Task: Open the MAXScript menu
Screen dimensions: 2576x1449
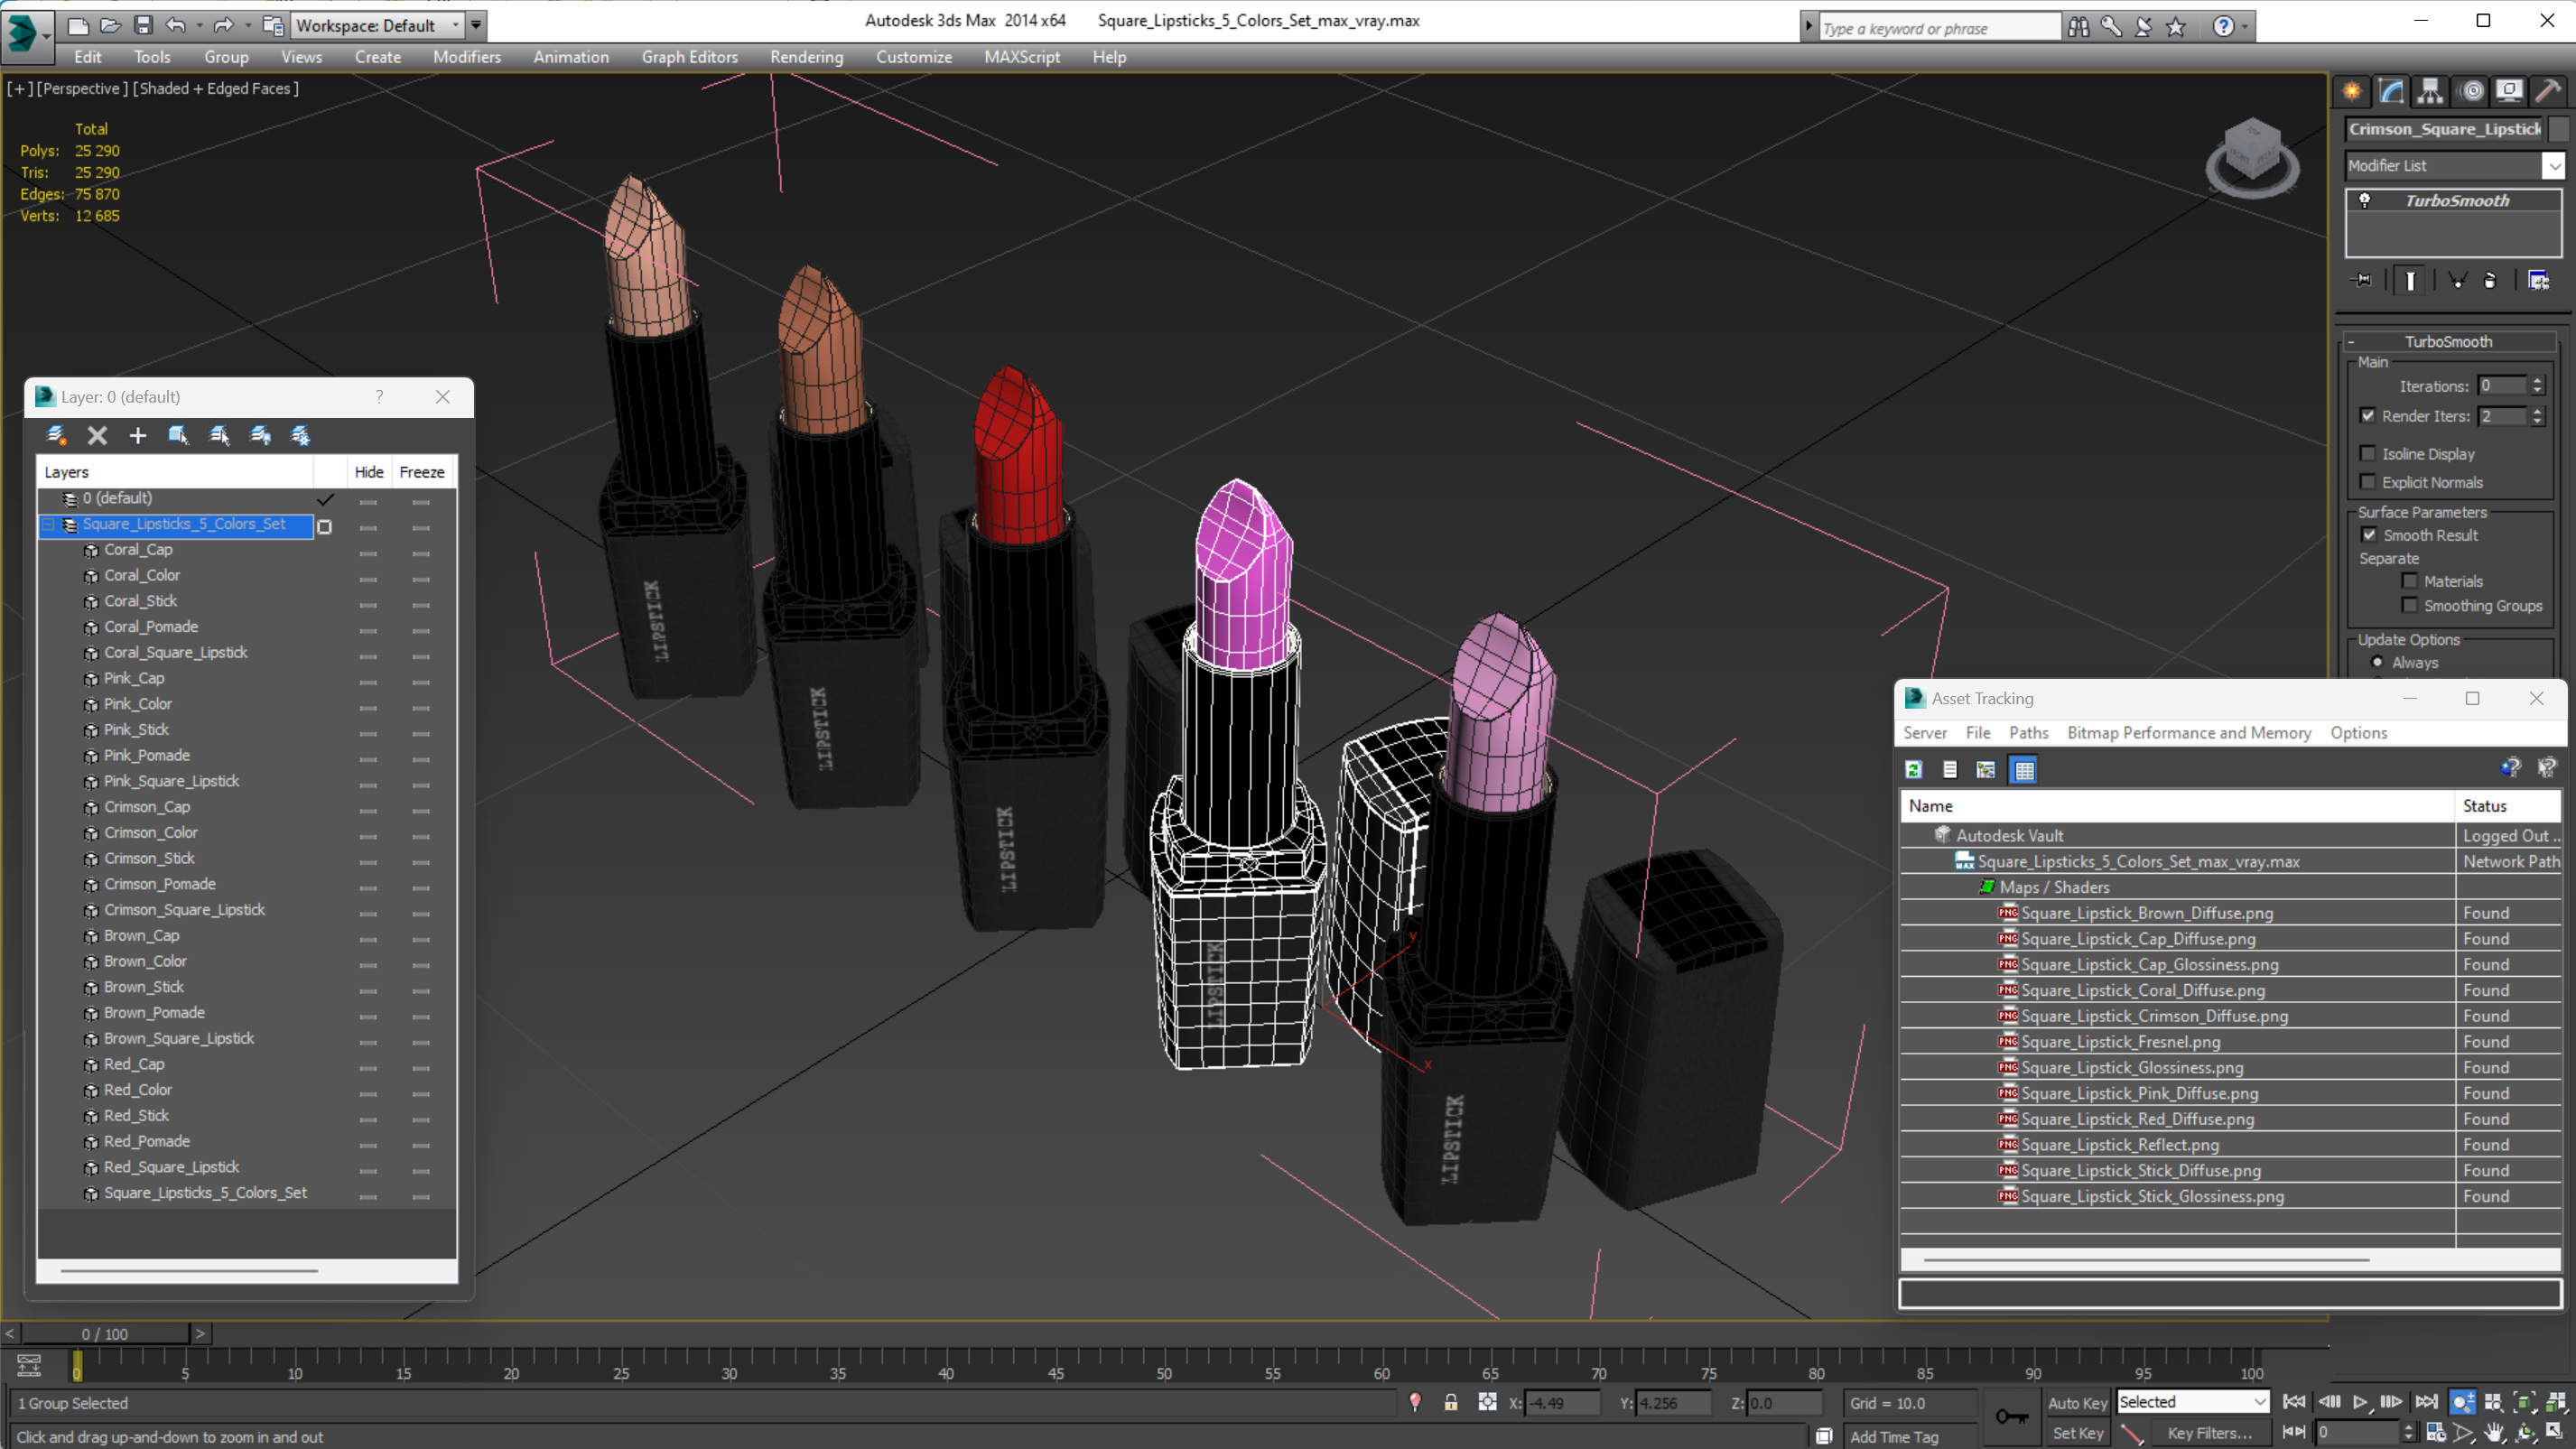Action: point(1022,57)
